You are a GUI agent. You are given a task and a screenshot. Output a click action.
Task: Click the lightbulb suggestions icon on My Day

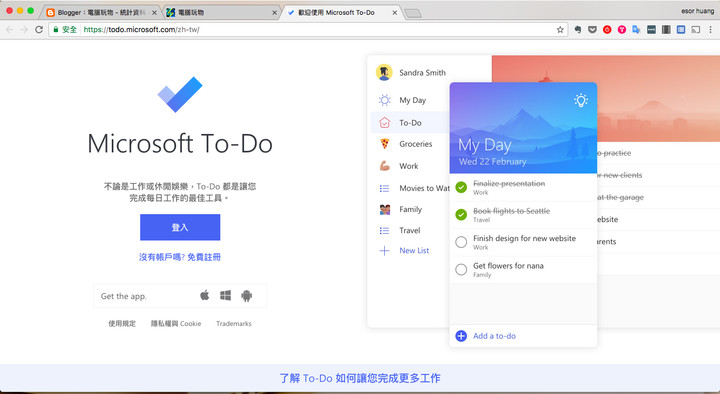point(581,100)
